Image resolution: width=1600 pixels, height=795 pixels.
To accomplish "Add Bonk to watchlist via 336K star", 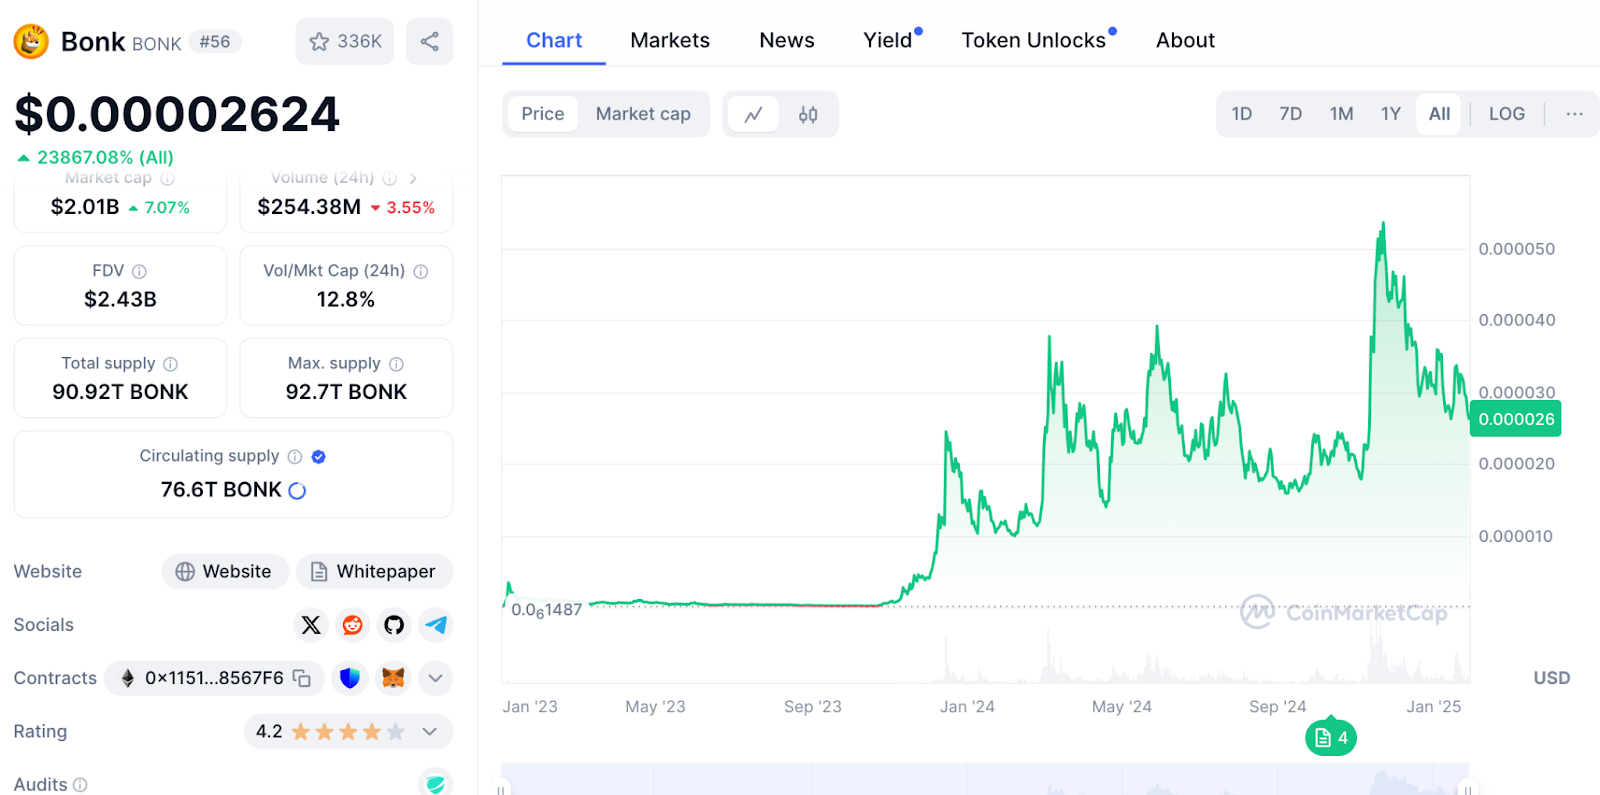I will [x=345, y=41].
